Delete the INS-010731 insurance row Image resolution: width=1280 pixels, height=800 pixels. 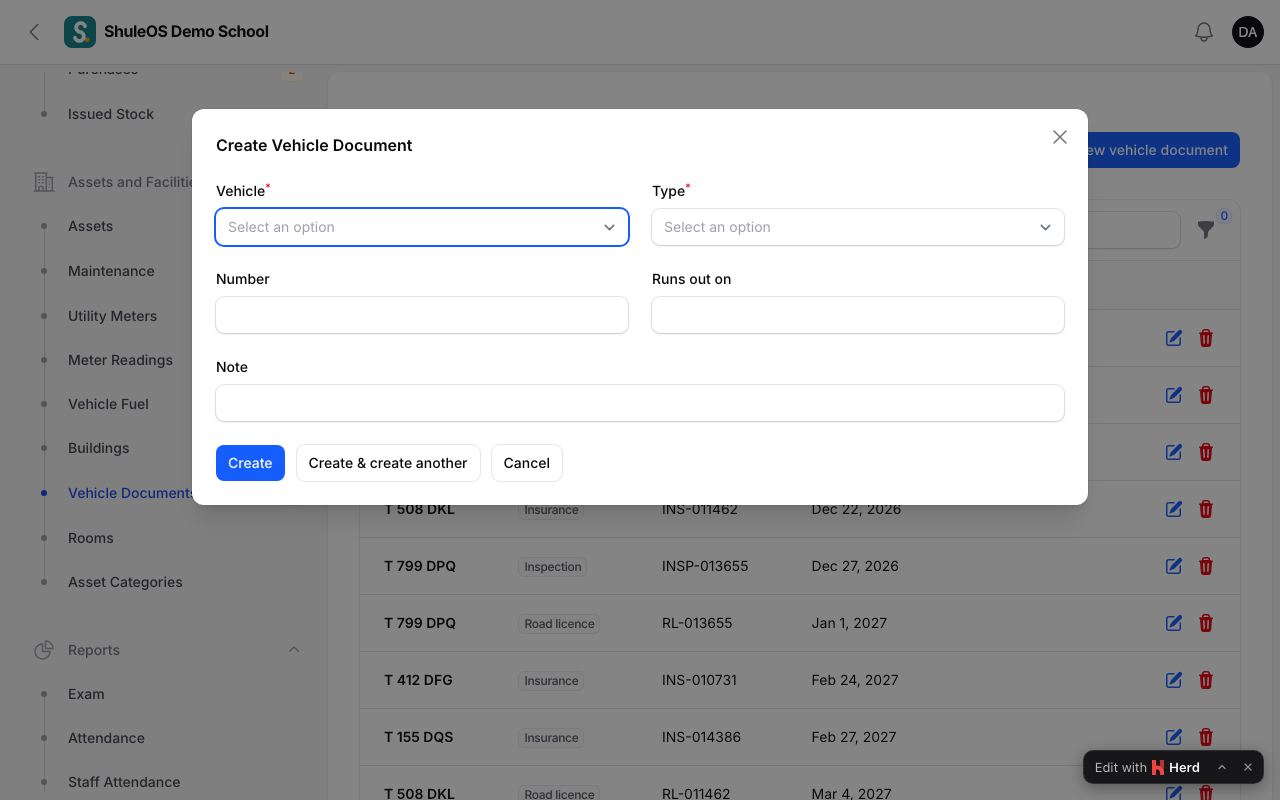[x=1206, y=680]
